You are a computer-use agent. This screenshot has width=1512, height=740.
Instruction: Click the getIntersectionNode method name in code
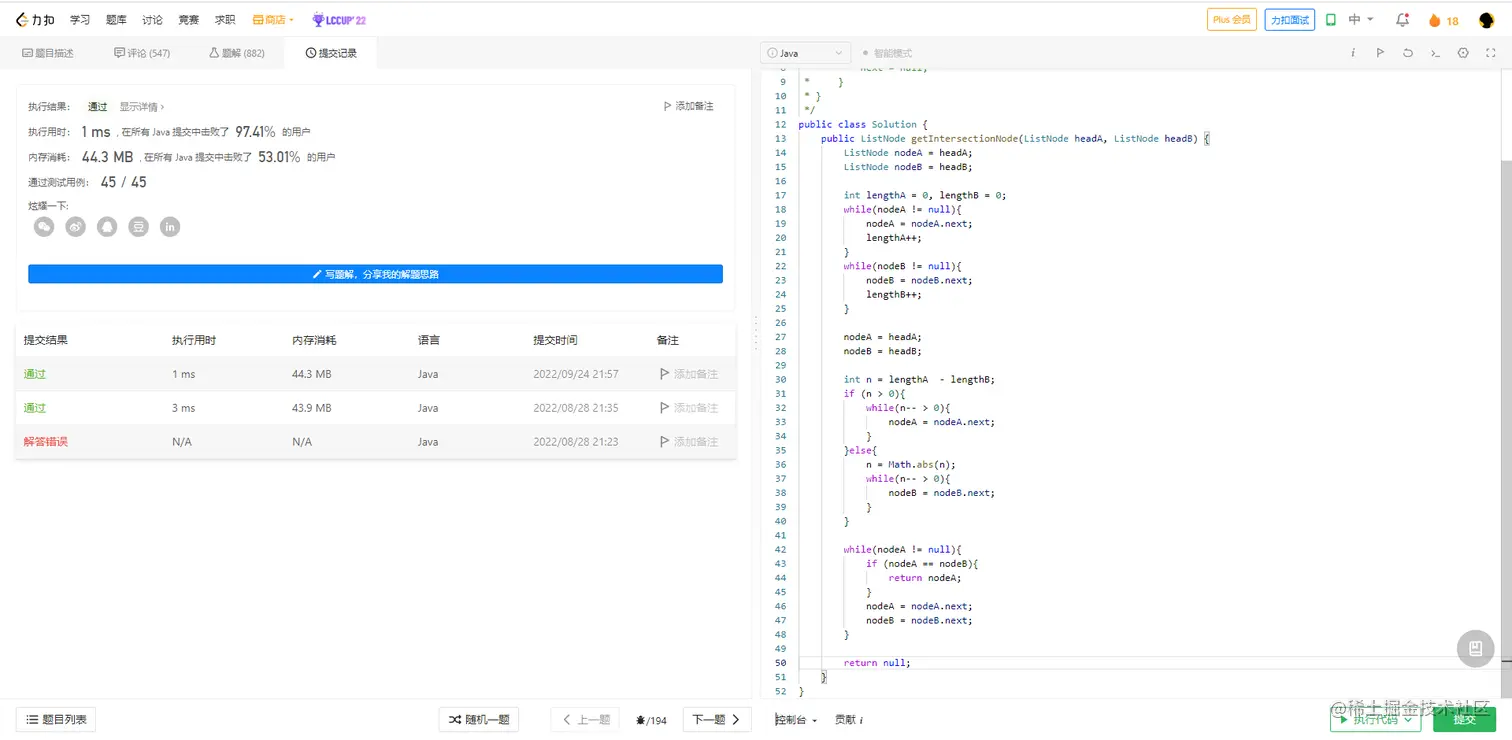tap(964, 139)
